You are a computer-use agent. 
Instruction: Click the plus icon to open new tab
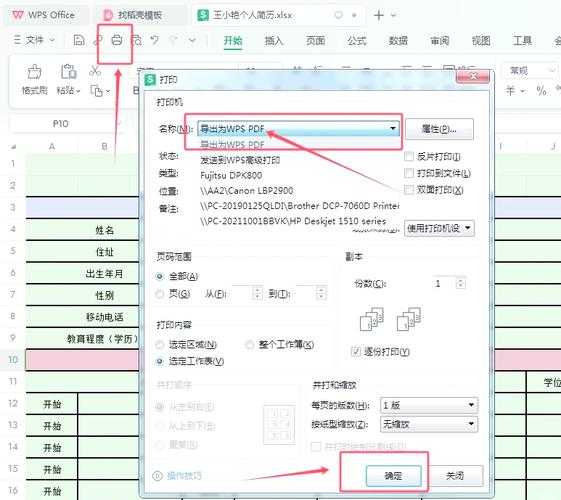379,15
